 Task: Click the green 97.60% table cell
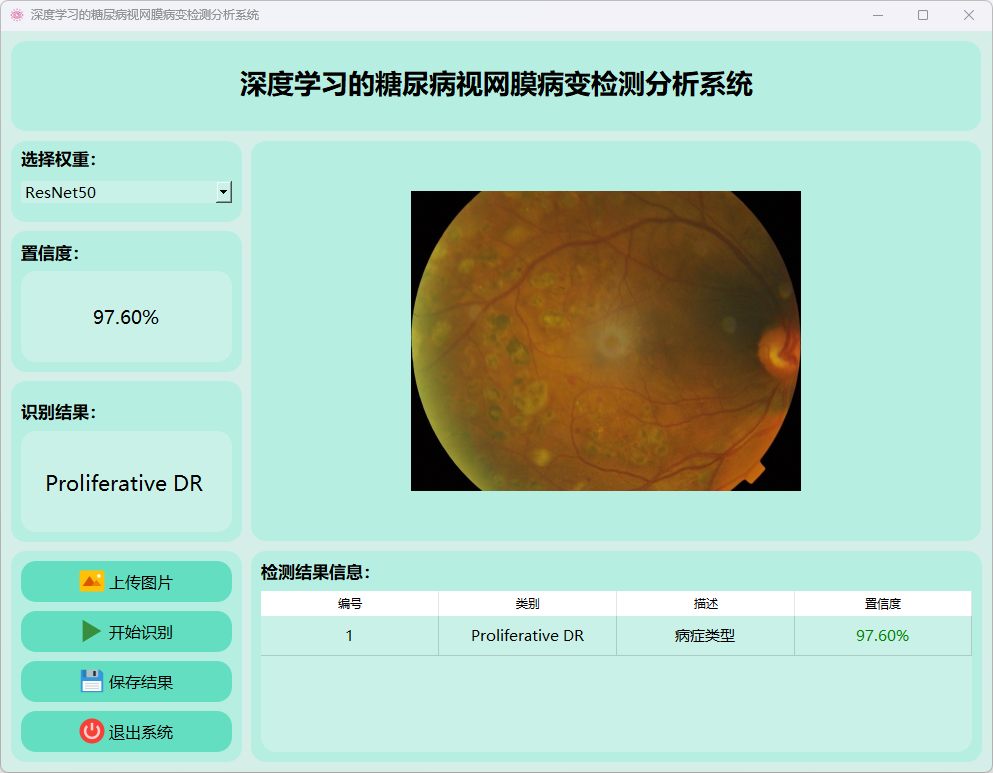[x=882, y=635]
